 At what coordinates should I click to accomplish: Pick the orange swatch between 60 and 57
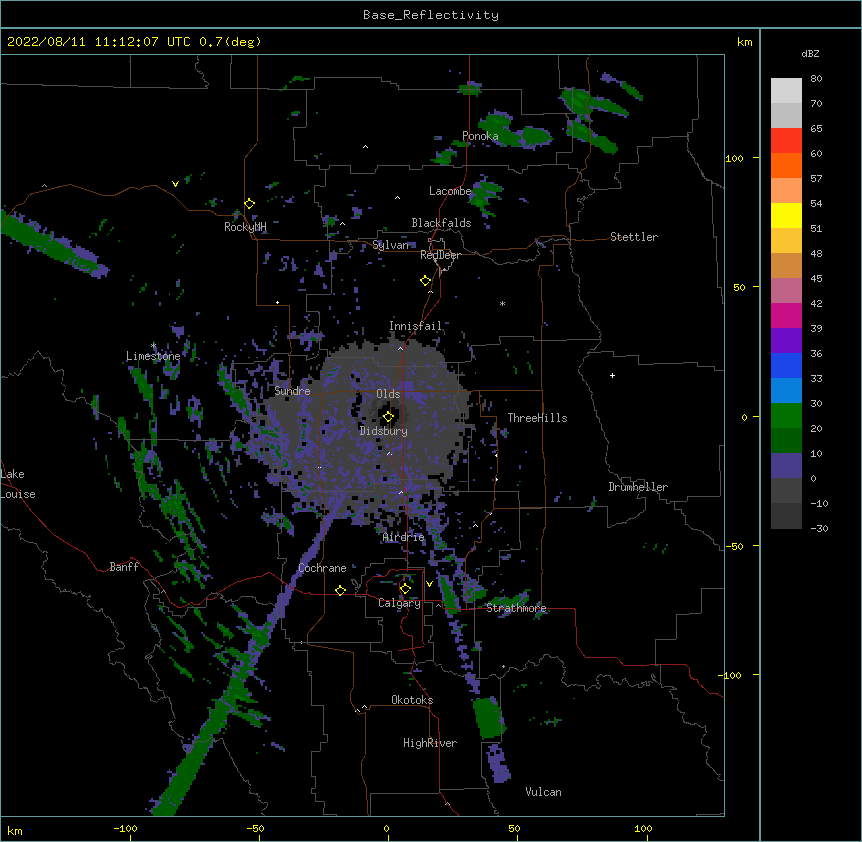[786, 165]
